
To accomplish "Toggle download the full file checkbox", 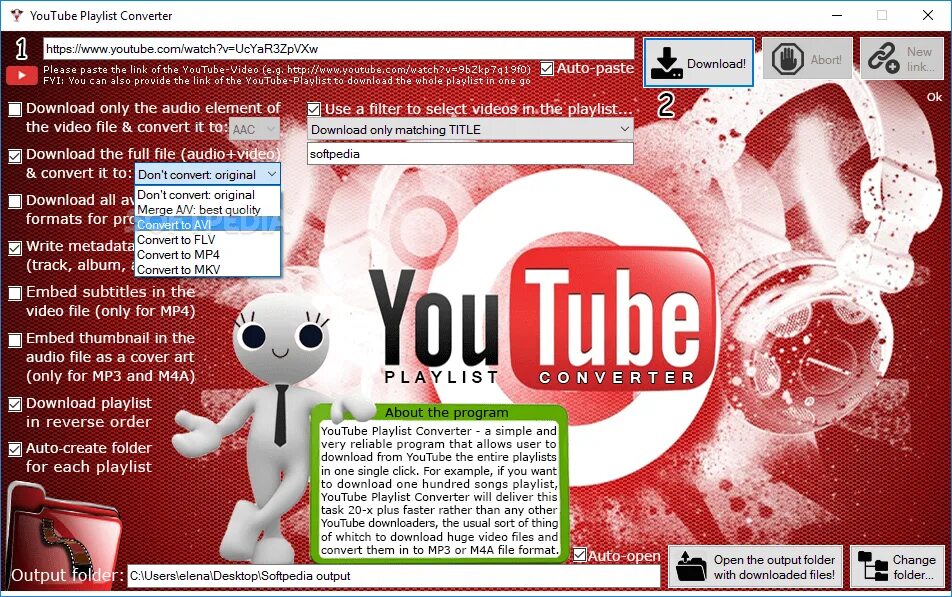I will (x=15, y=155).
